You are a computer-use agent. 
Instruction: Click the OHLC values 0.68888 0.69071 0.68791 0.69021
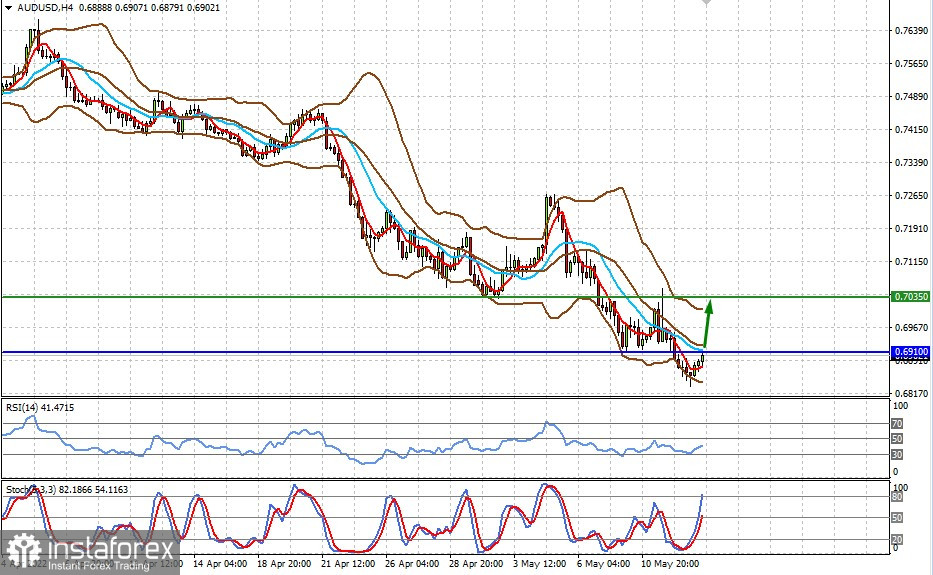click(x=149, y=8)
